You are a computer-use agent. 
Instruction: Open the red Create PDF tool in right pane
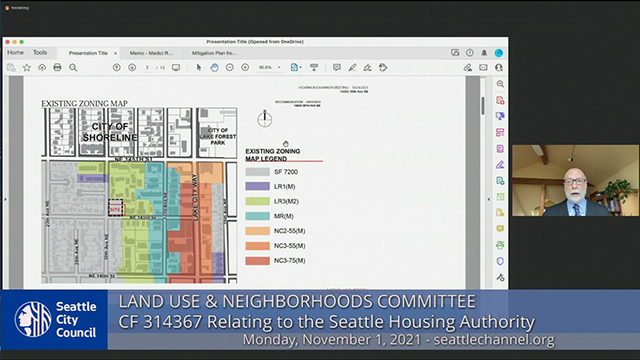click(x=500, y=100)
